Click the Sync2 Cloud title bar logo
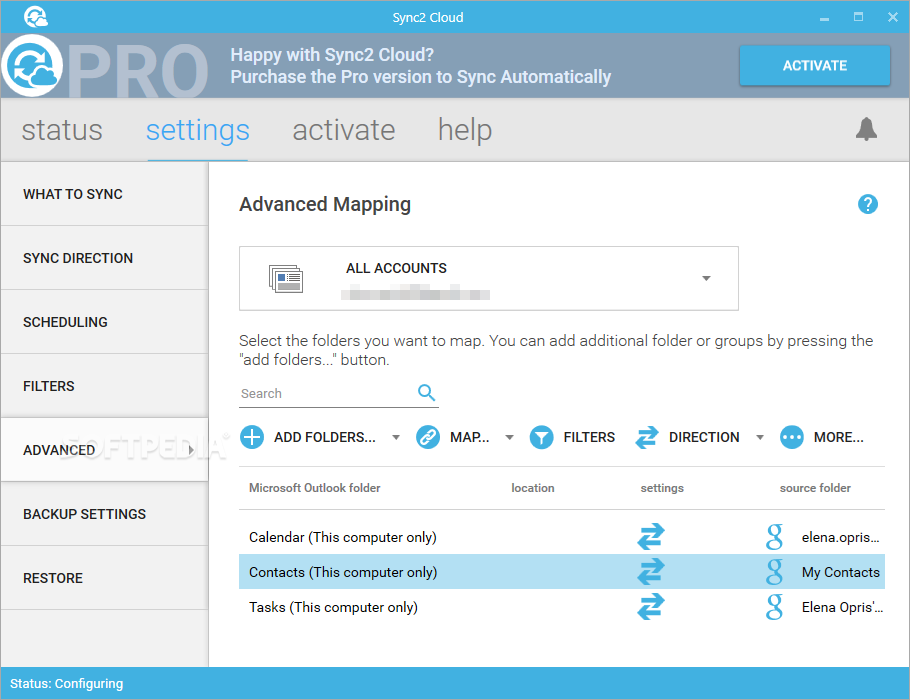The width and height of the screenshot is (910, 700). 35,16
